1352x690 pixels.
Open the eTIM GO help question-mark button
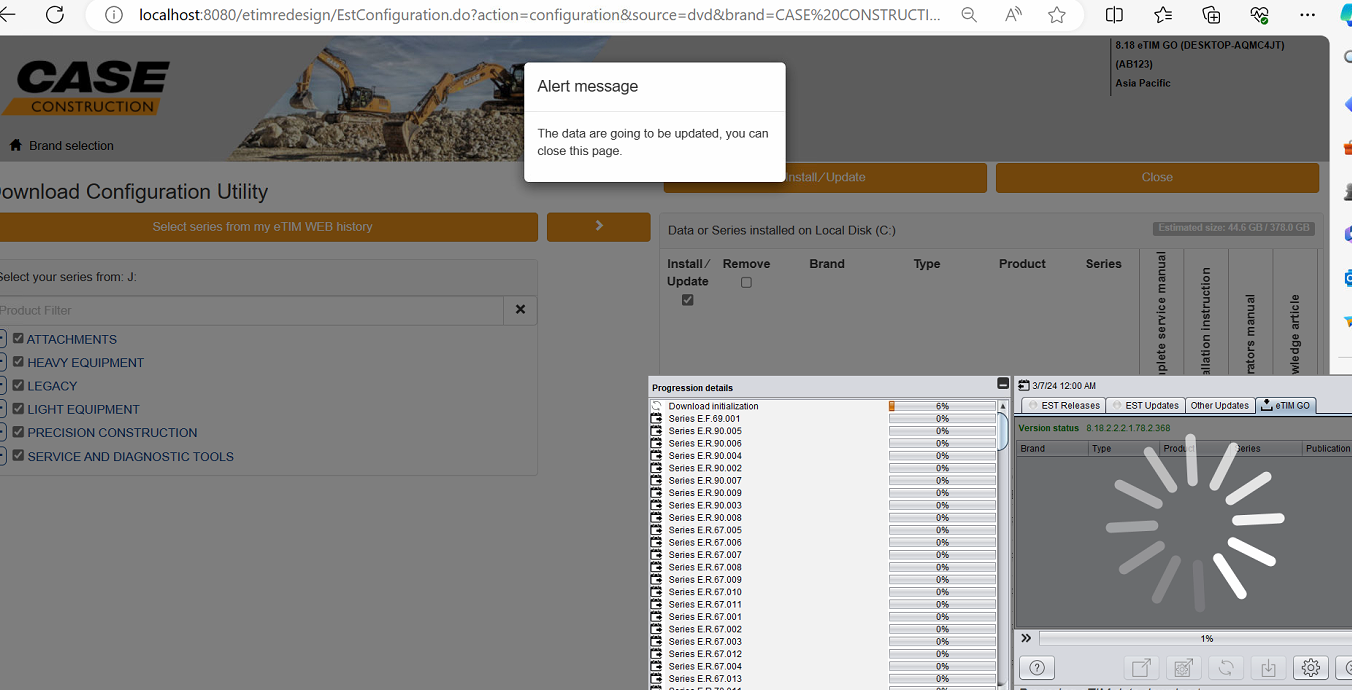1037,668
